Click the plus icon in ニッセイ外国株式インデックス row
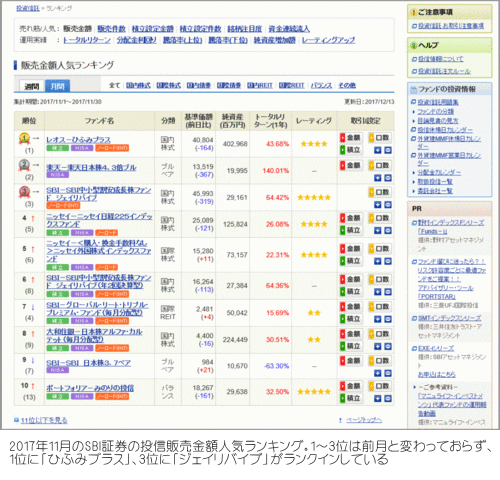 (x=377, y=261)
